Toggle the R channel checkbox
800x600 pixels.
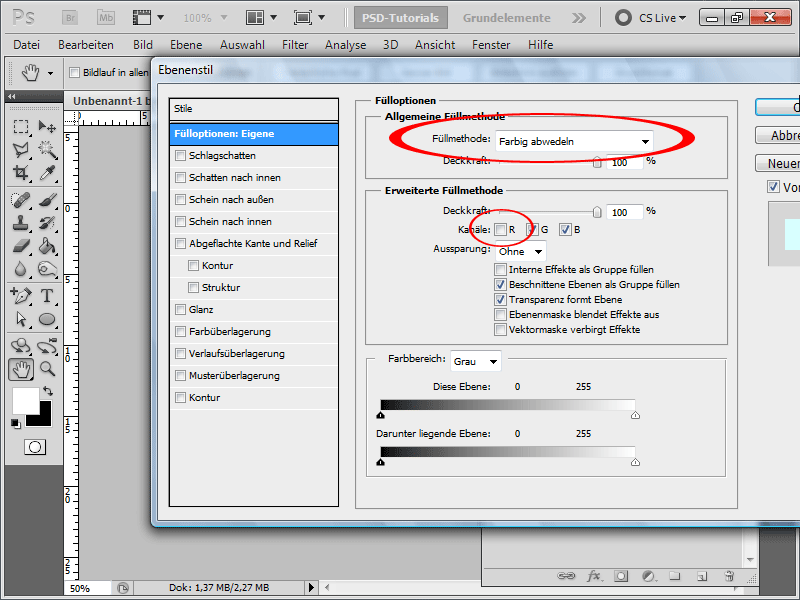(501, 230)
